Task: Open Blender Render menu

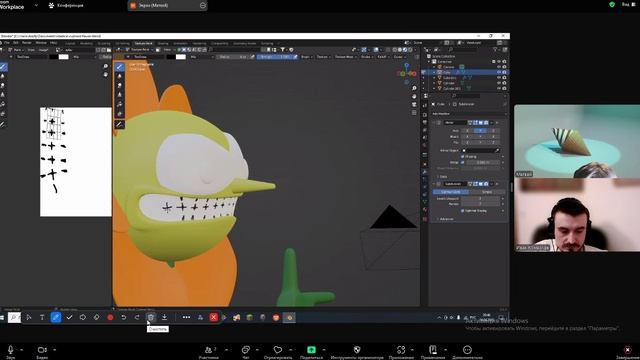Action: 27,43
